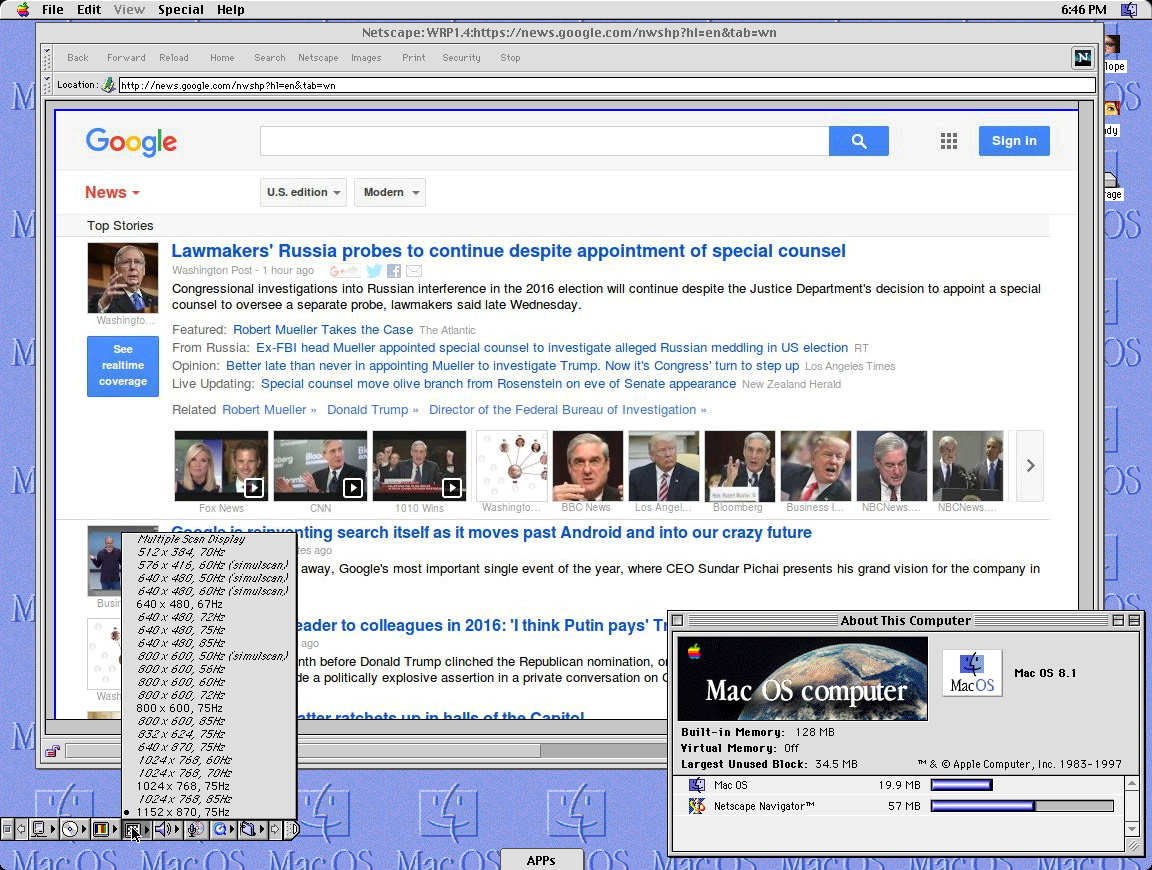Select 800 x 600, 75Hz resolution

tap(209, 708)
